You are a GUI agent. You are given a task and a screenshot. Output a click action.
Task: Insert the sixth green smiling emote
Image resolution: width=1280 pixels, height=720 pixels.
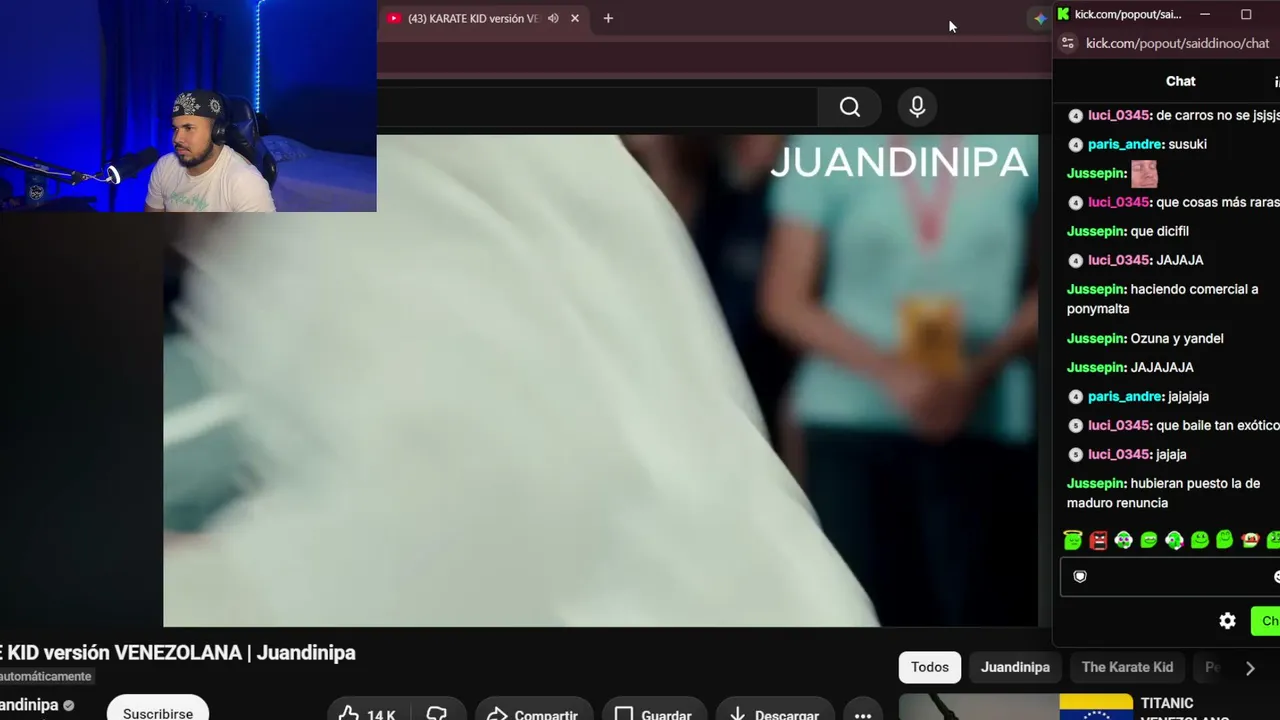pyautogui.click(x=1199, y=540)
